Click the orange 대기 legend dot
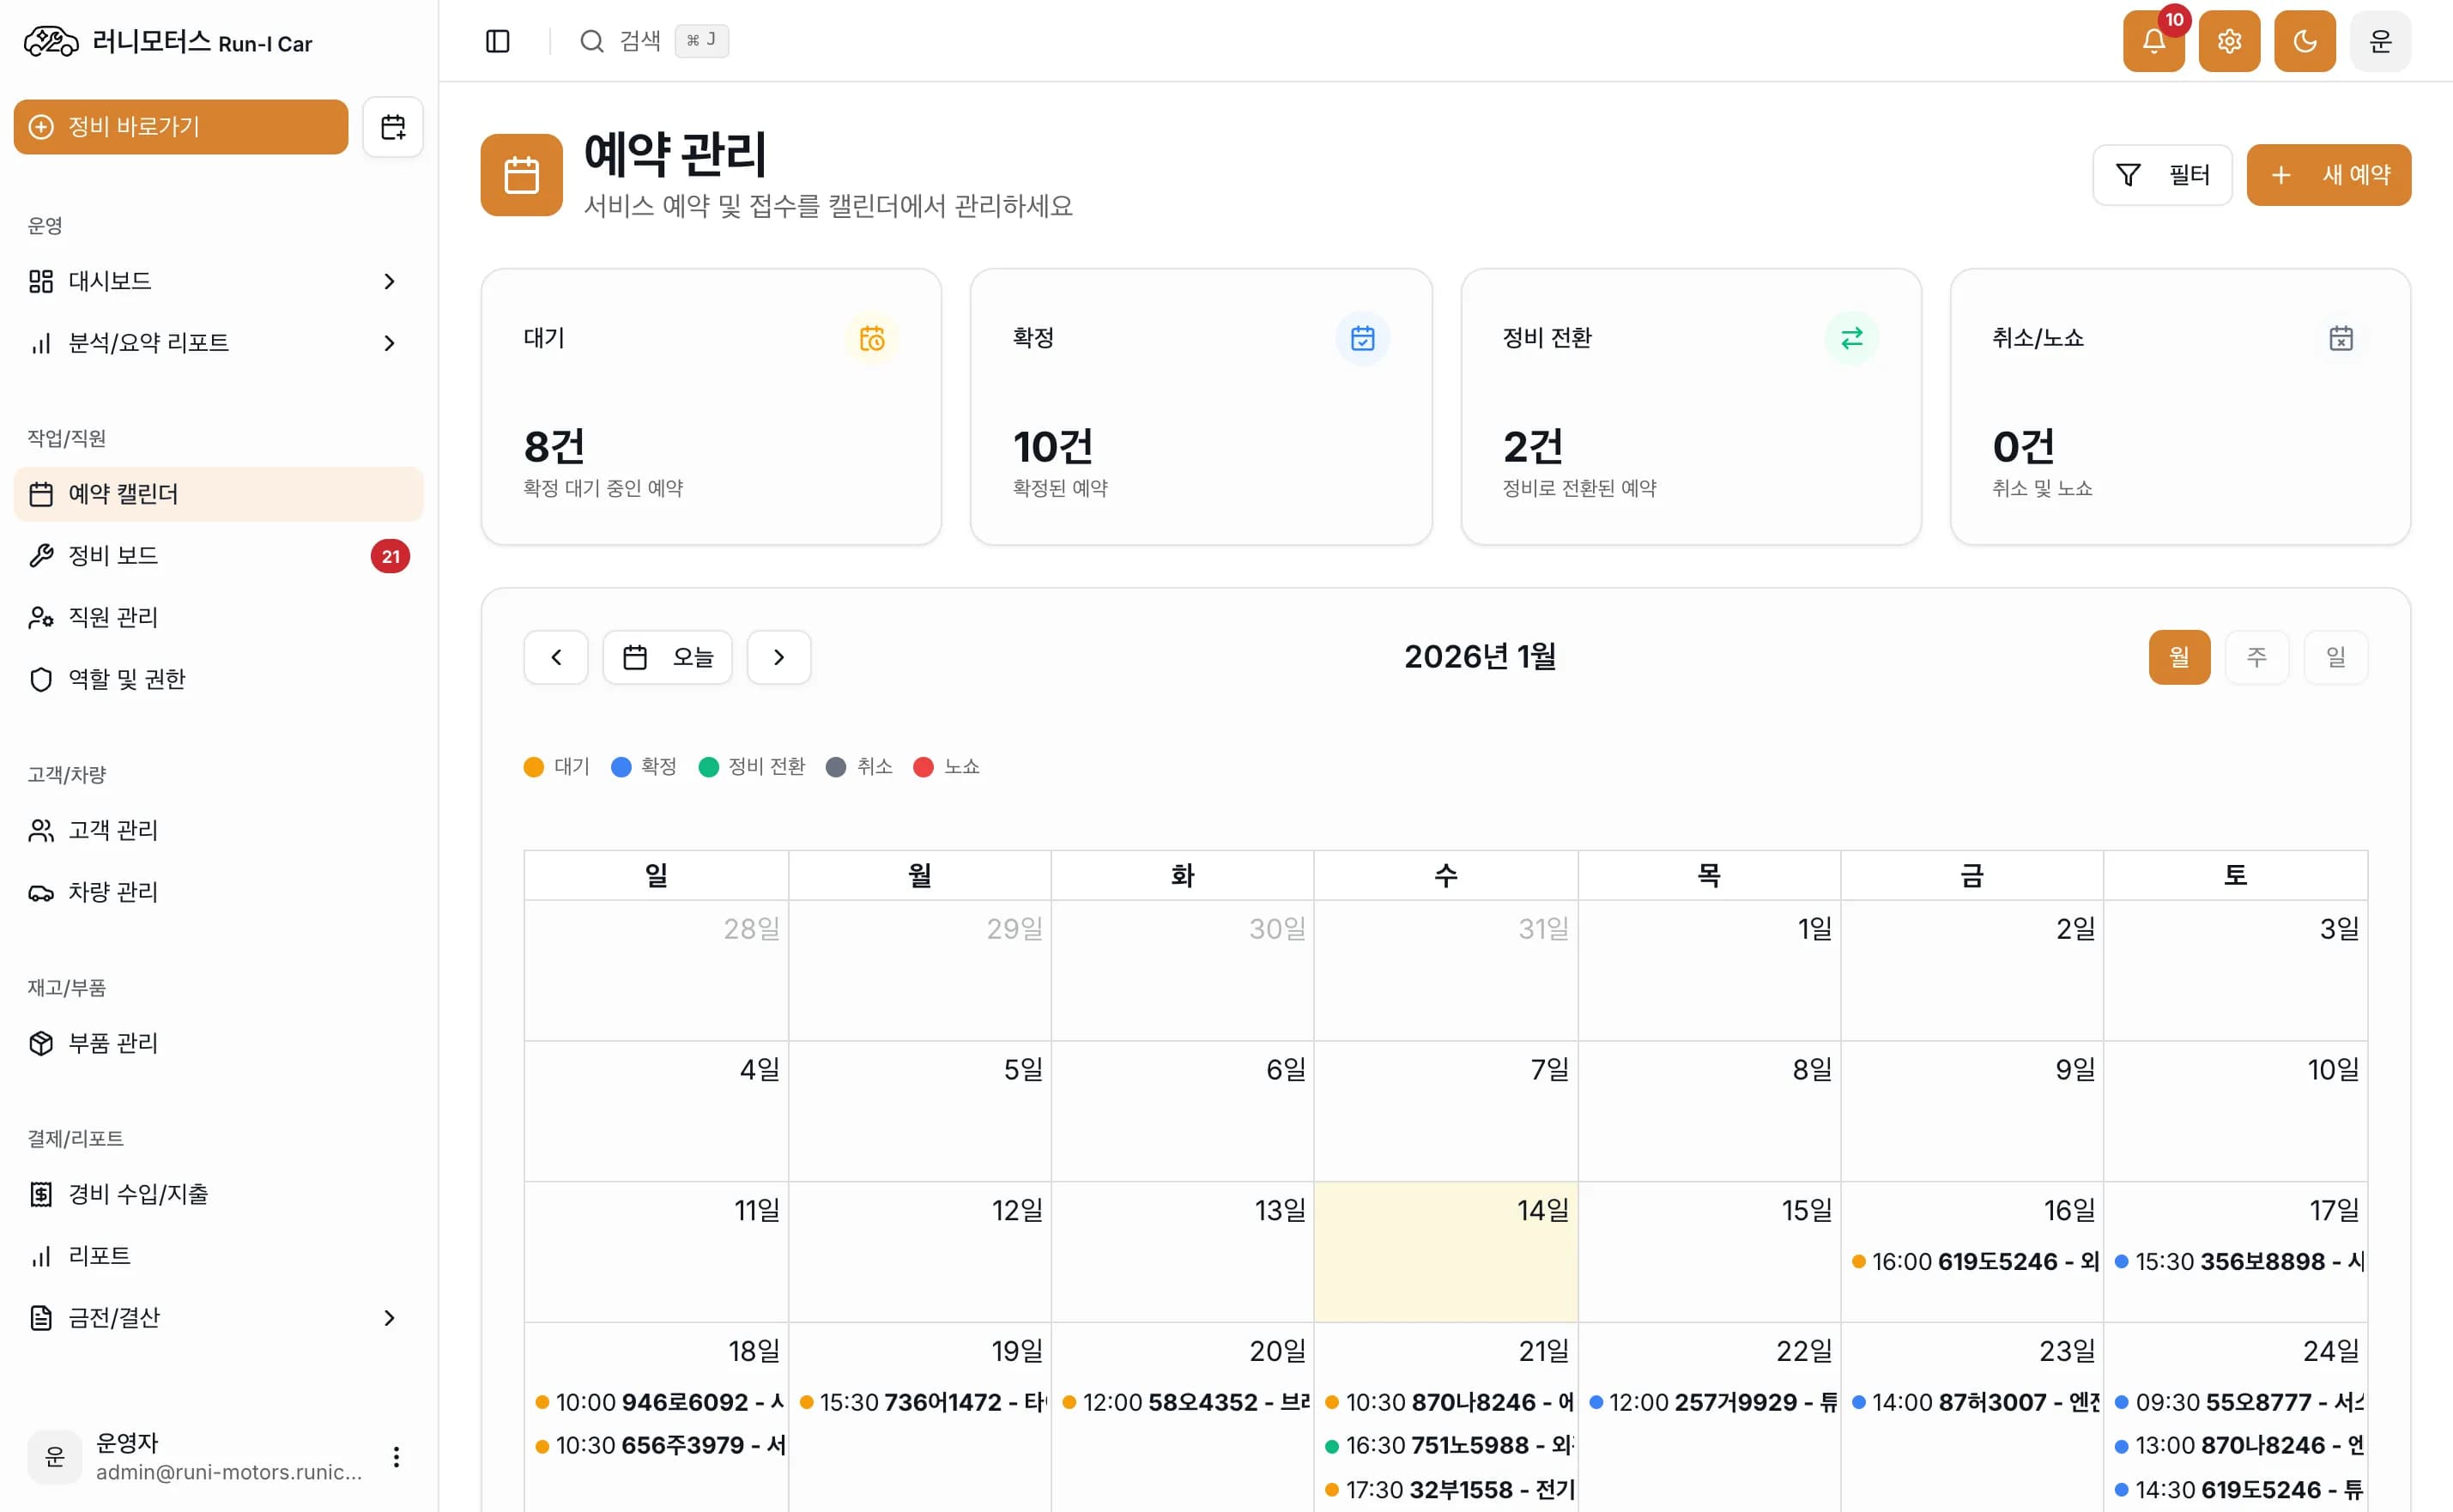The width and height of the screenshot is (2453, 1512). click(533, 767)
